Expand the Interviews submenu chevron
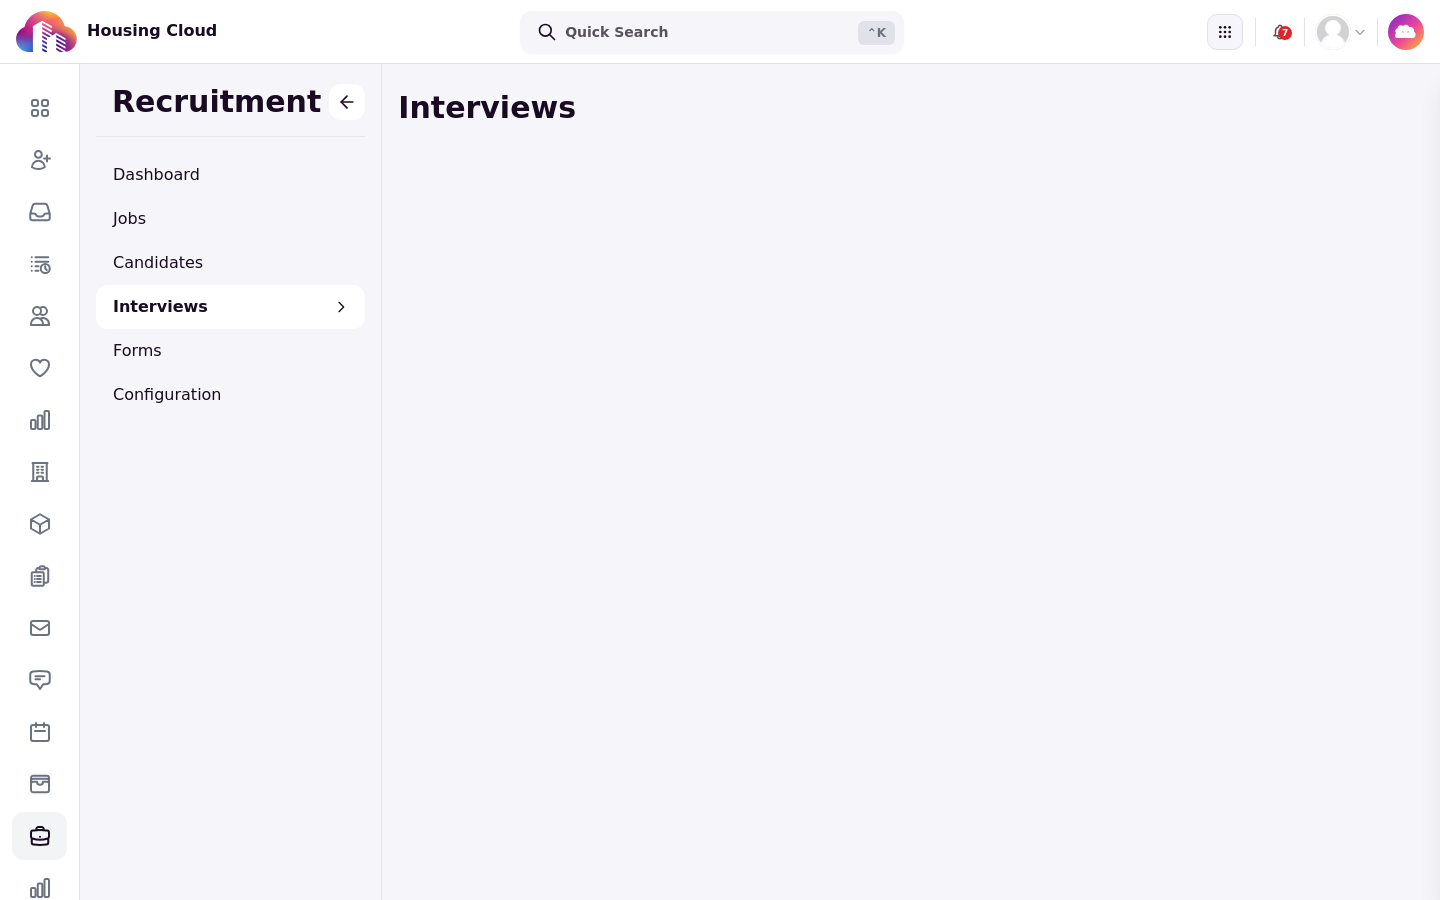 pos(341,307)
